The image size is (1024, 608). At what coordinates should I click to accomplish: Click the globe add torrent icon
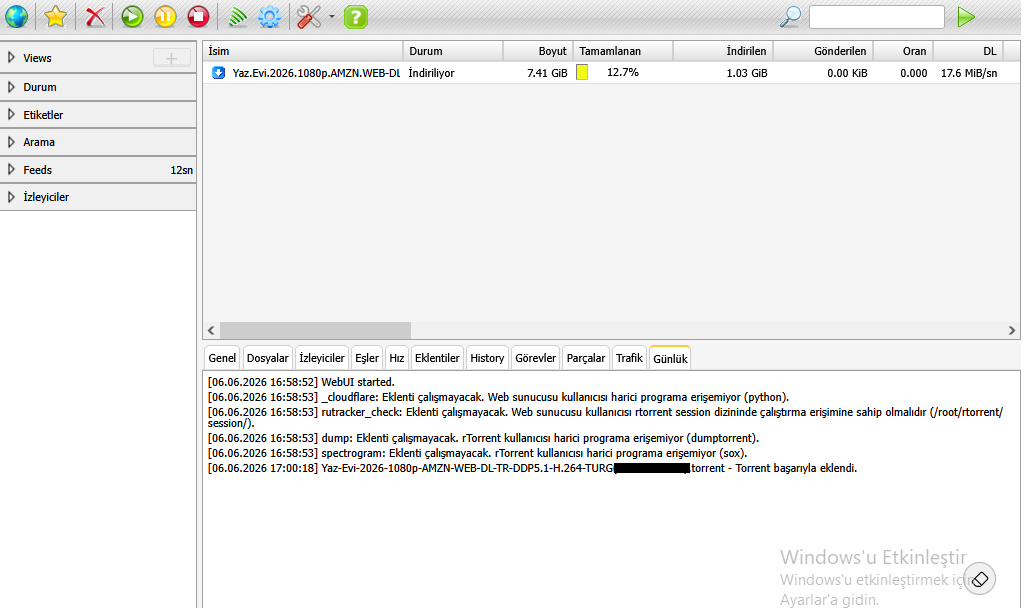coord(16,16)
